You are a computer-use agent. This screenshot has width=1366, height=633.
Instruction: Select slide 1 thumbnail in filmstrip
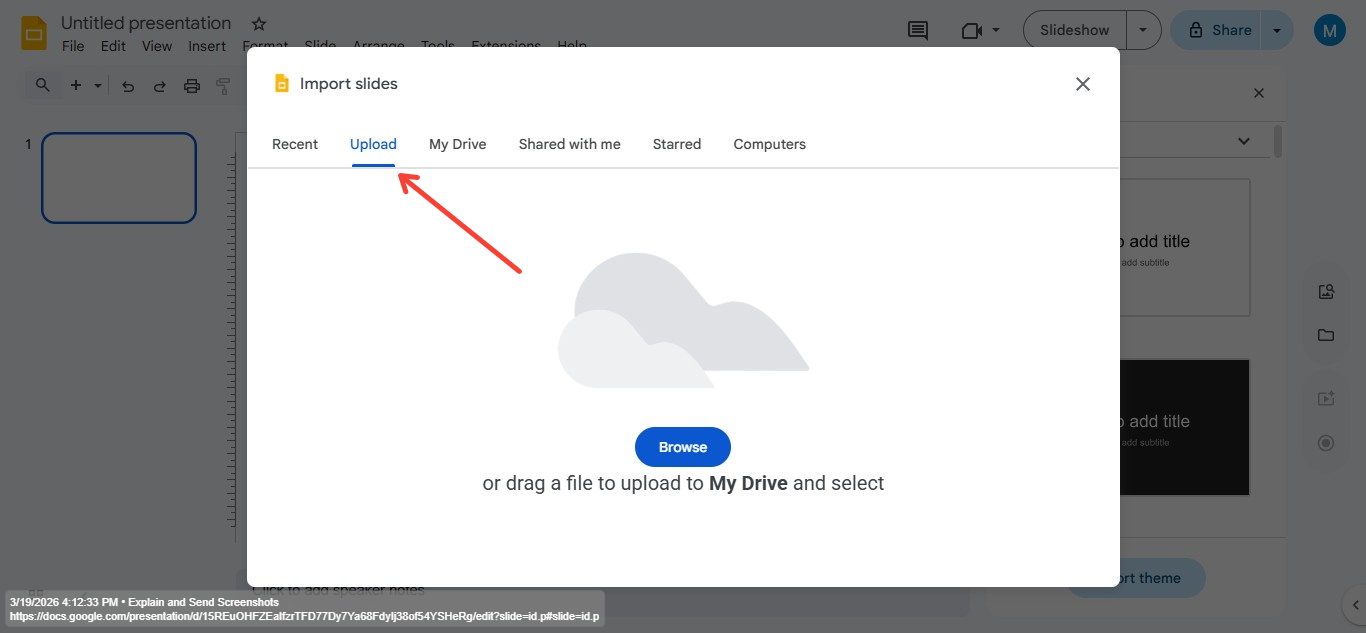[119, 178]
